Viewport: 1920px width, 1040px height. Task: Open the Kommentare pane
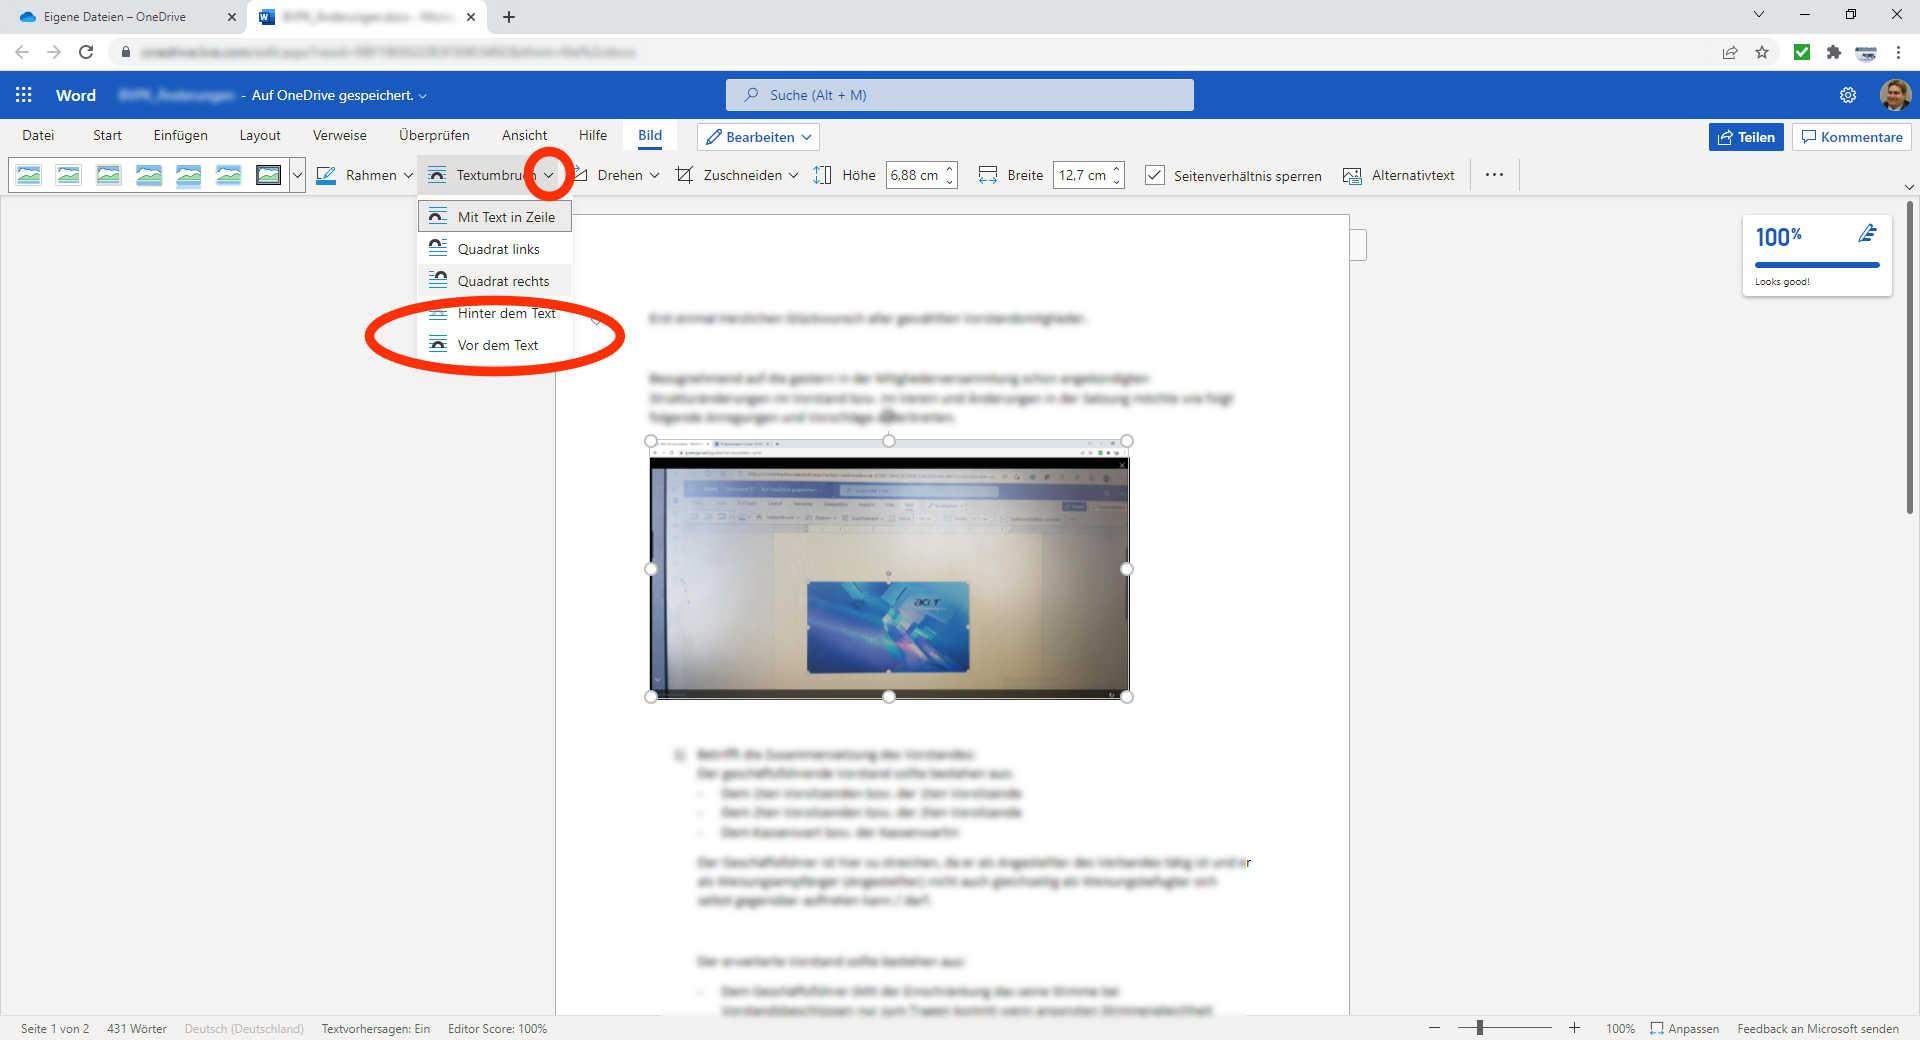[1852, 137]
